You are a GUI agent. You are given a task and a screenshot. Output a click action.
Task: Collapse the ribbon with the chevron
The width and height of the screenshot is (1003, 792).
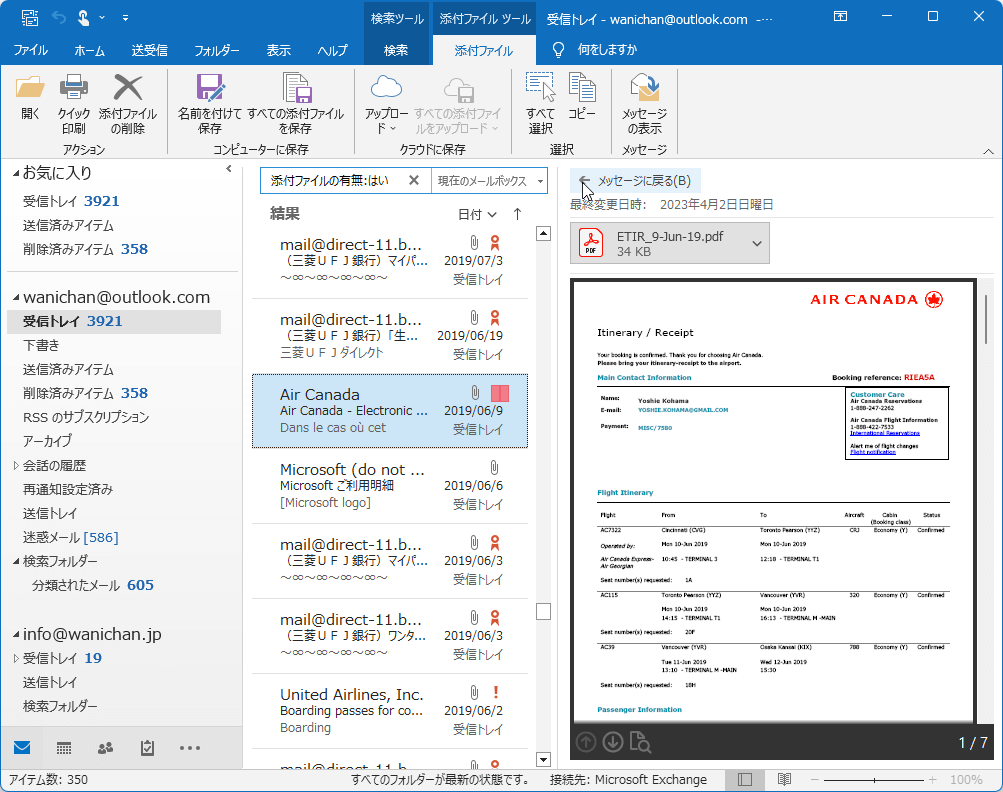click(988, 152)
